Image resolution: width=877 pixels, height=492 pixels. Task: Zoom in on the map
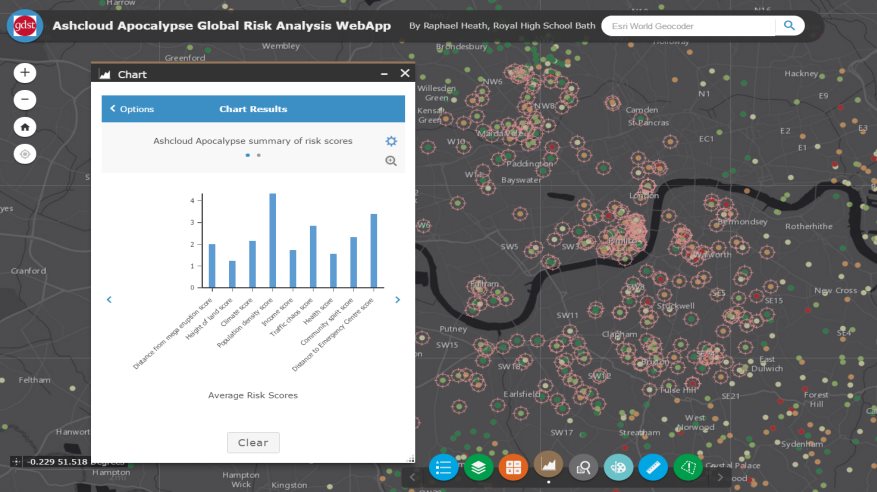pyautogui.click(x=26, y=73)
